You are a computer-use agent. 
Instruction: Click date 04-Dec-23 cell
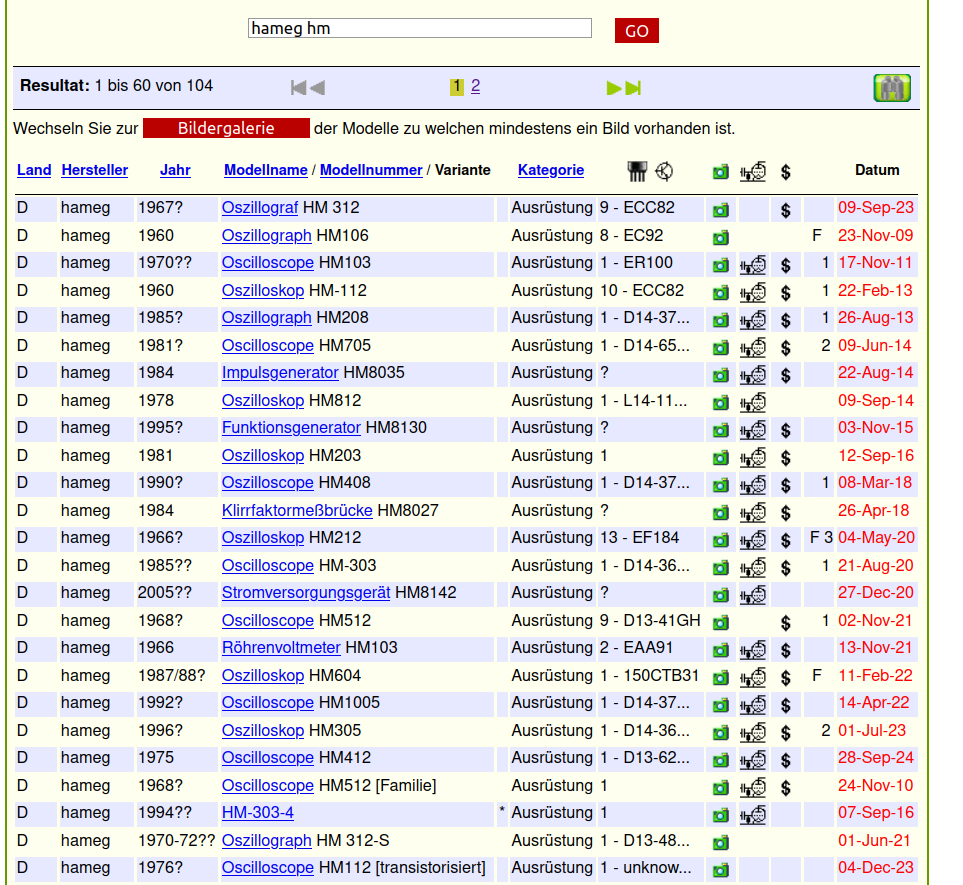pyautogui.click(x=876, y=867)
